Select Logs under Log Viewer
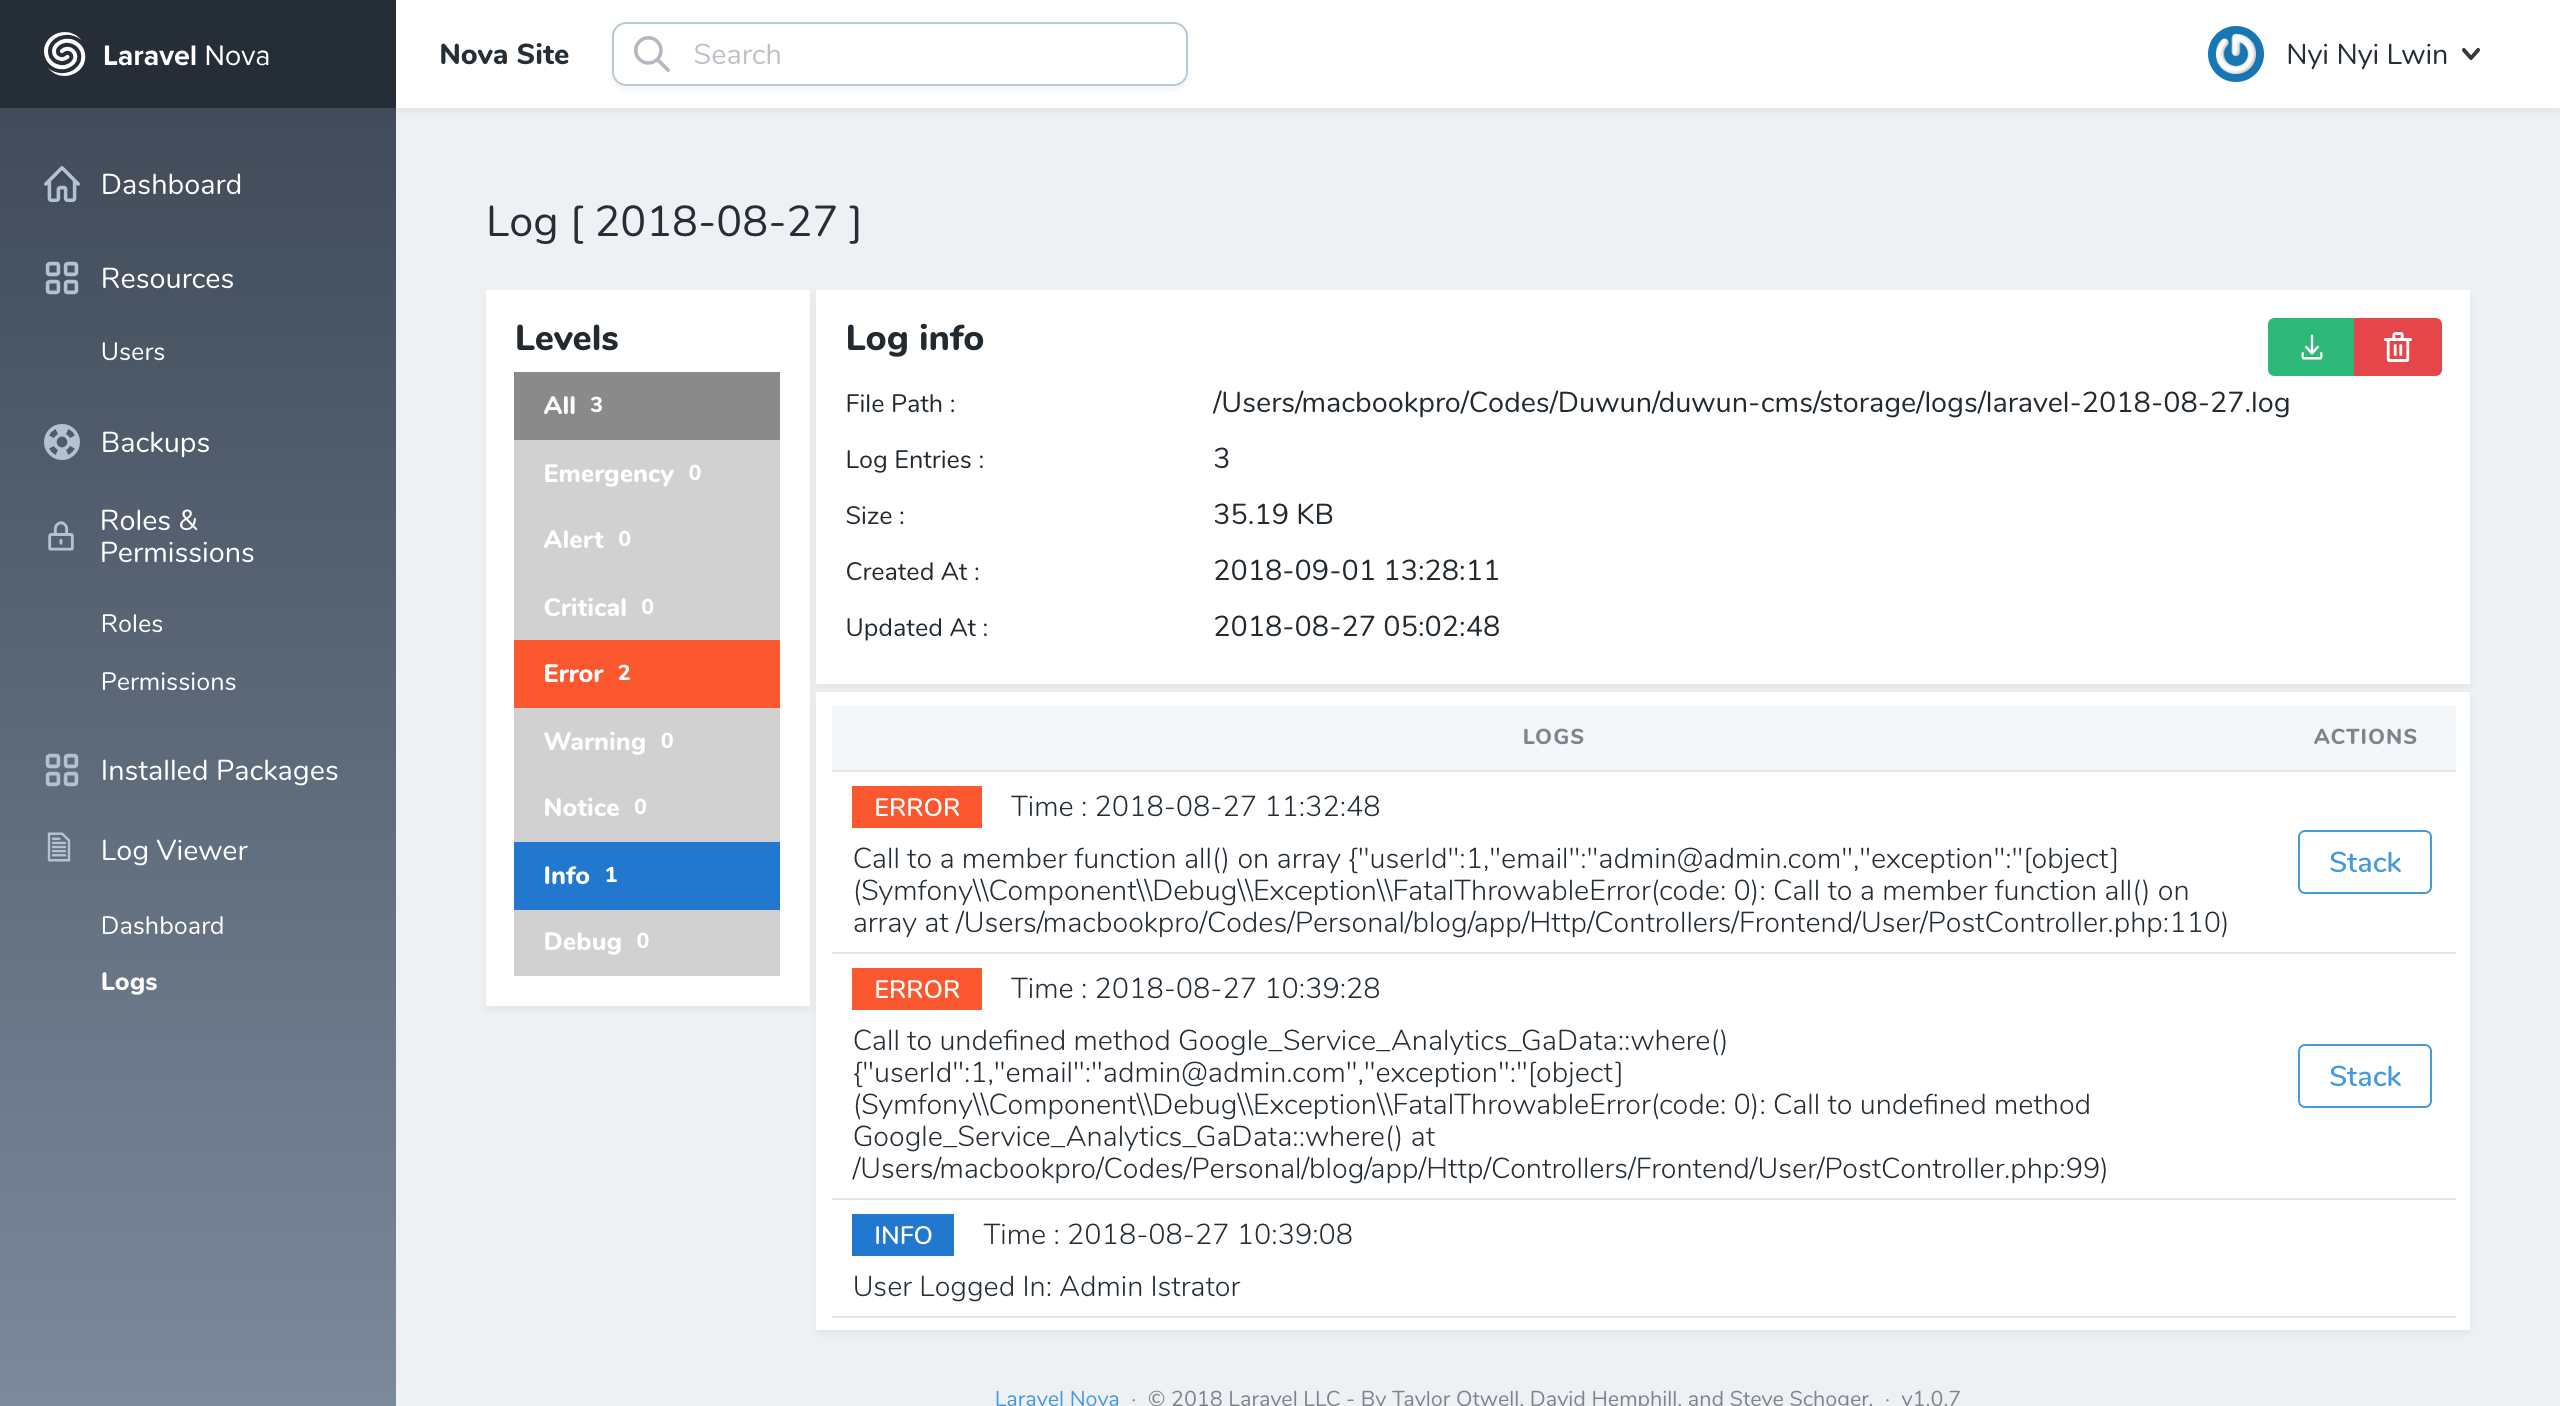Viewport: 2560px width, 1406px height. coord(128,981)
